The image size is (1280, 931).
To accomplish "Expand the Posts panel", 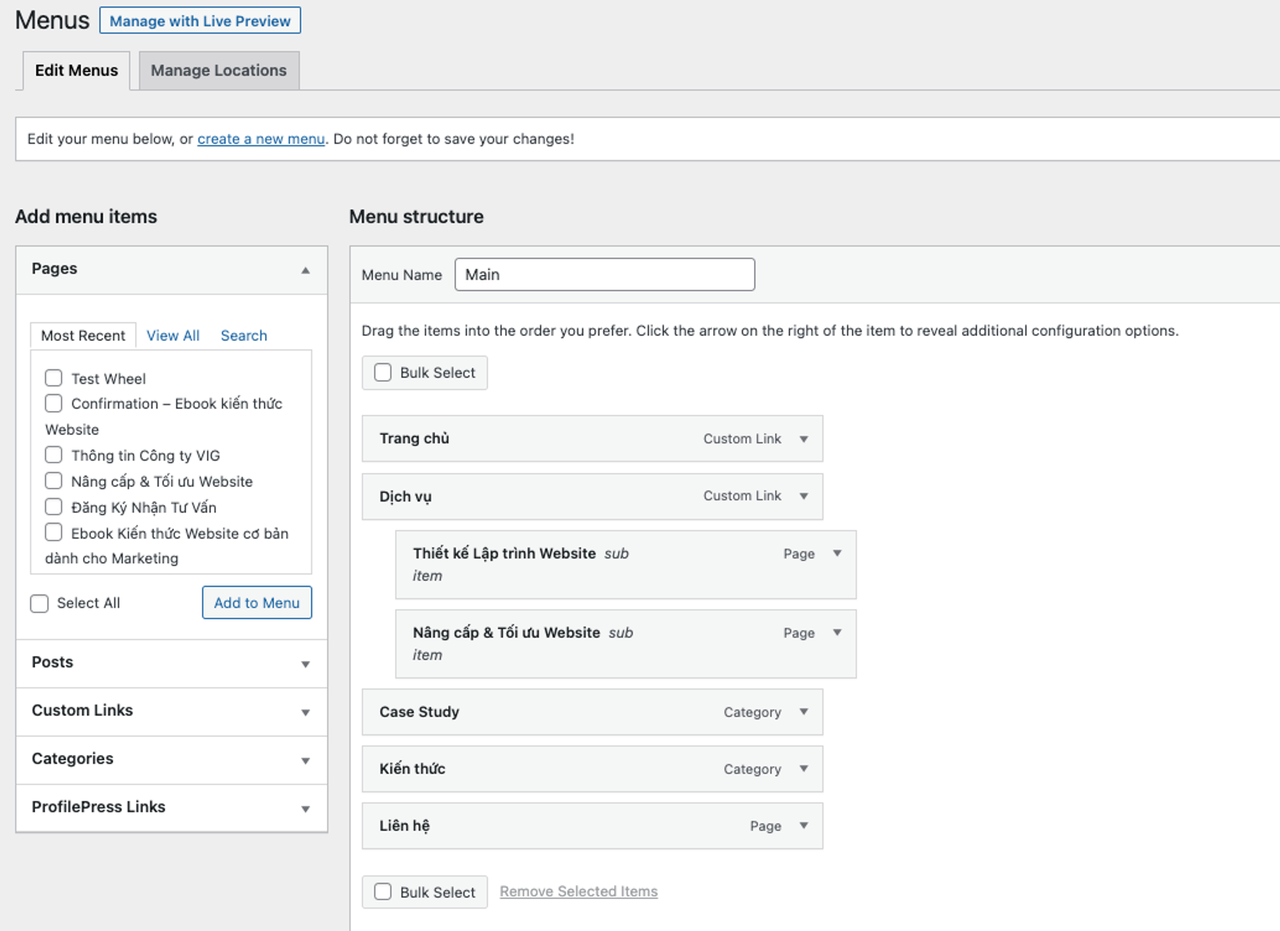I will tap(305, 664).
